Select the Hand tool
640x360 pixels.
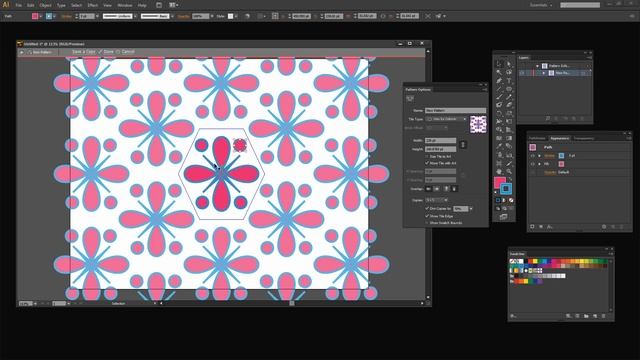[499, 171]
